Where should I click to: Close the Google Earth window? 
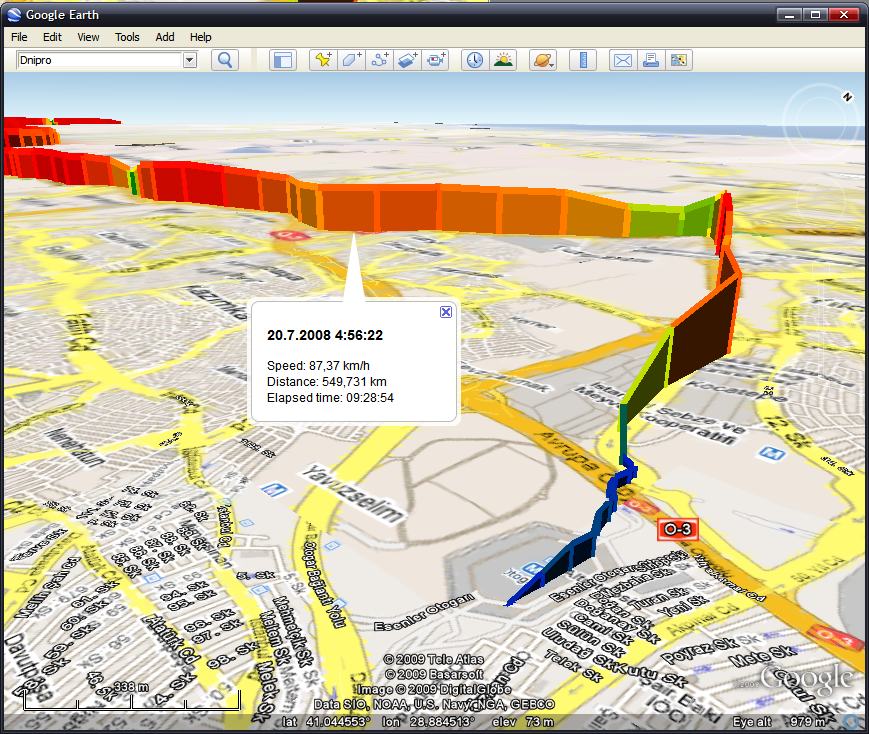tap(844, 14)
